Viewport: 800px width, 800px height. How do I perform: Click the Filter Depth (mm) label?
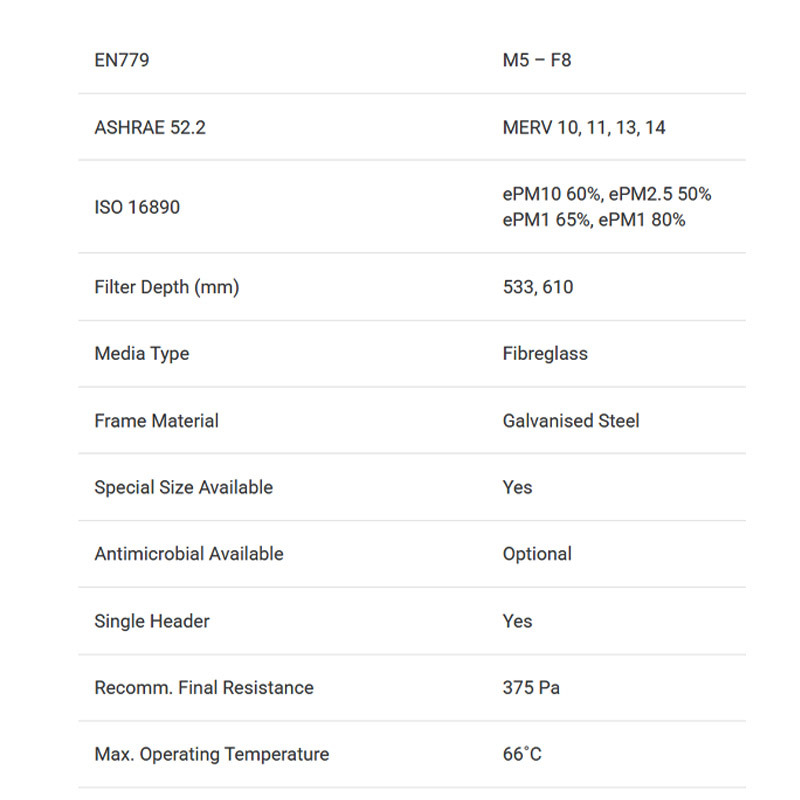167,287
